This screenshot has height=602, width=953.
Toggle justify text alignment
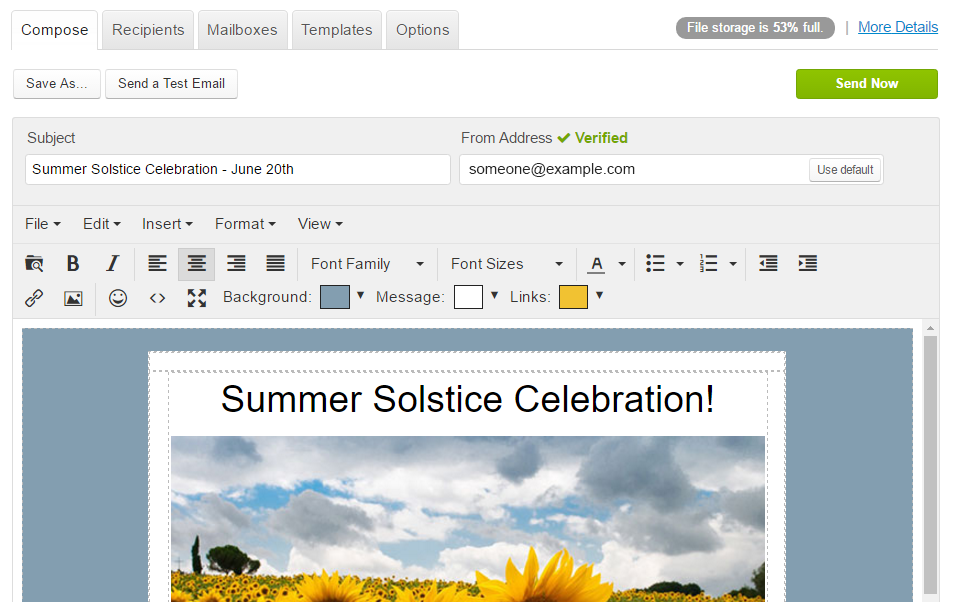tap(275, 264)
